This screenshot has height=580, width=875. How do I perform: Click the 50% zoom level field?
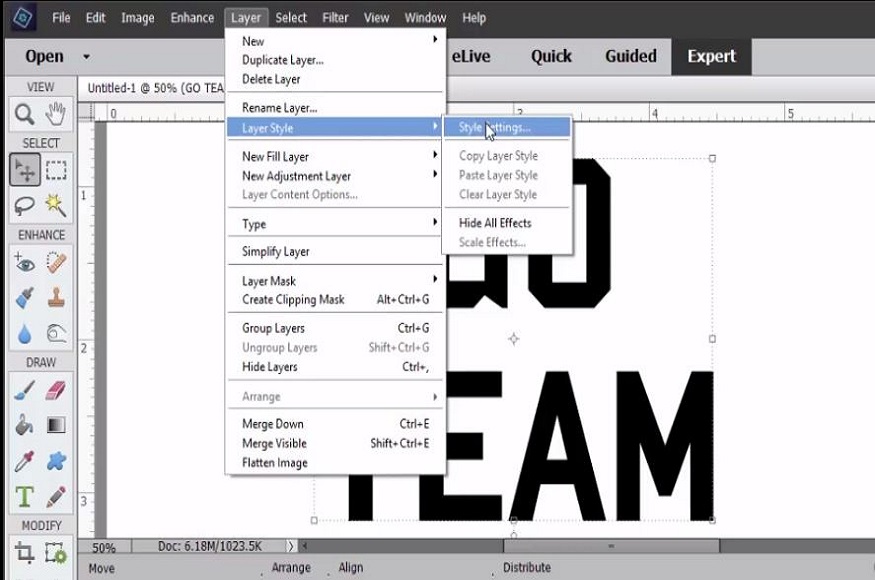pos(104,547)
